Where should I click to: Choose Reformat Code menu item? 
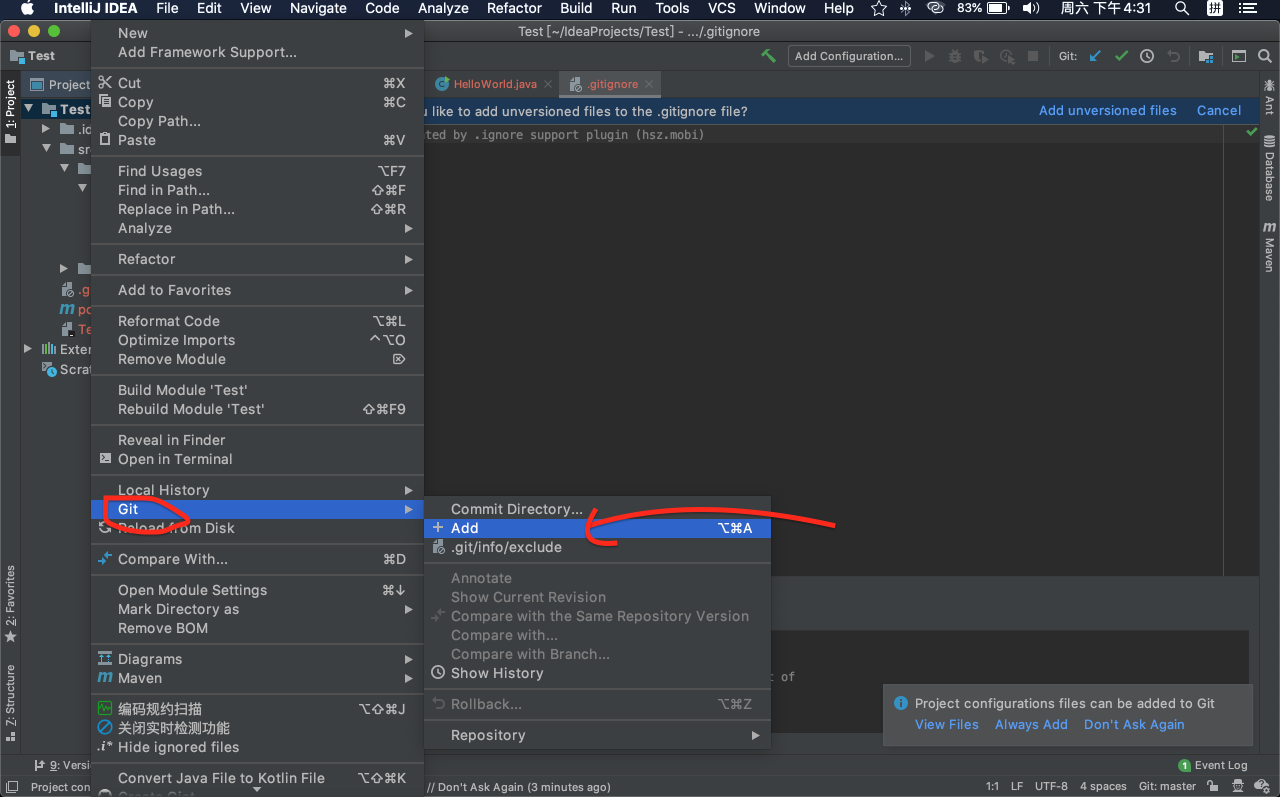257,321
